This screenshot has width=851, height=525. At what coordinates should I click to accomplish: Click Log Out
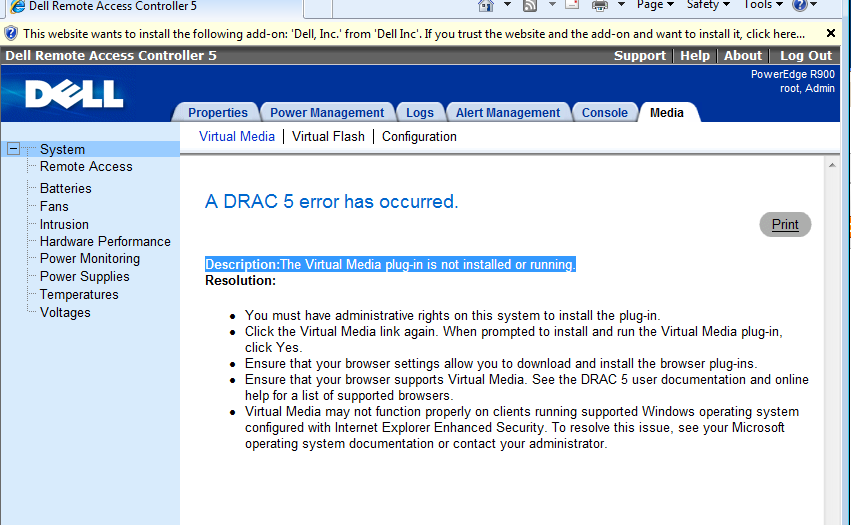(805, 55)
